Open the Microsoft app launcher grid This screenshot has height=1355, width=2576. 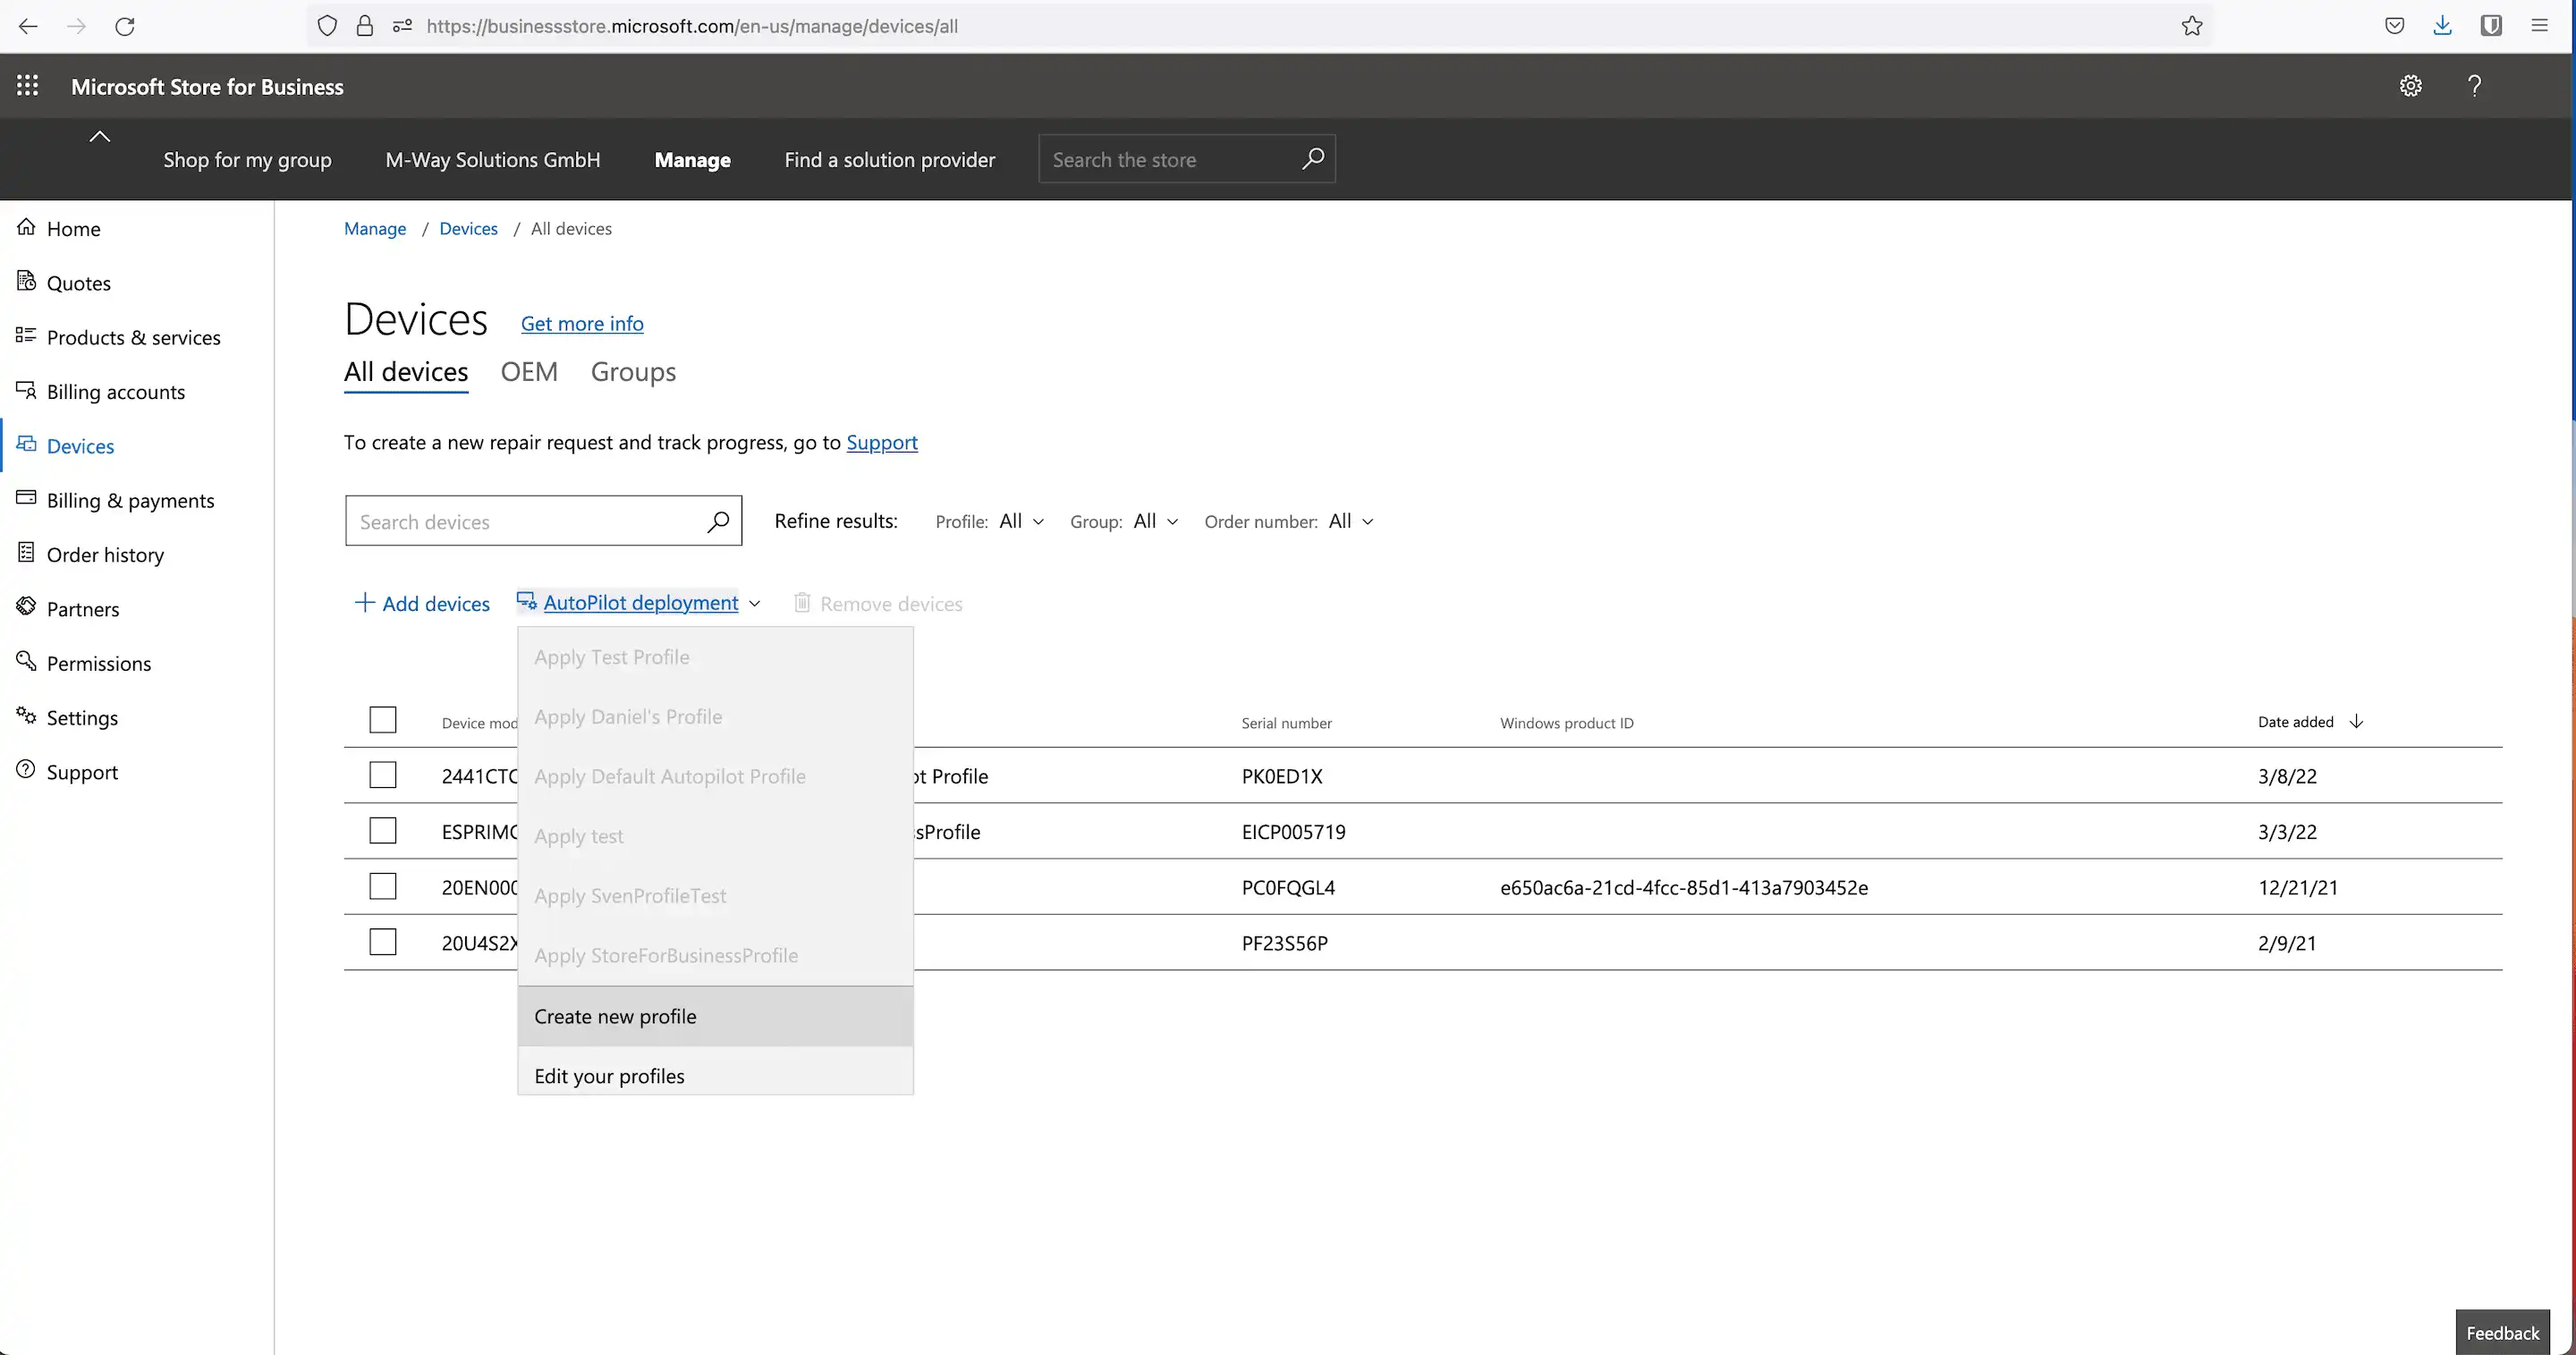[x=28, y=86]
